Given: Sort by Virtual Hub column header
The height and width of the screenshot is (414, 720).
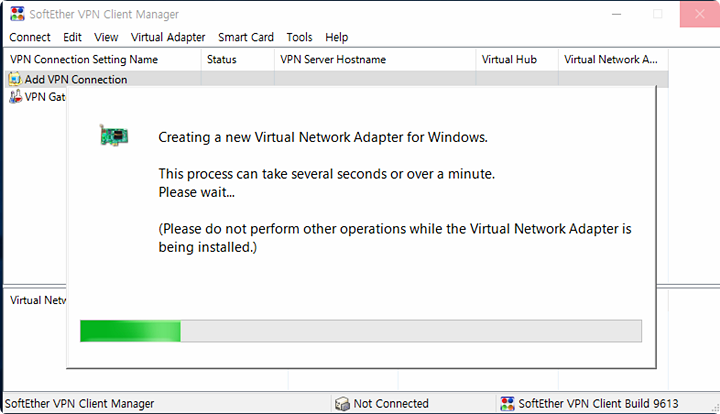Looking at the screenshot, I should (x=517, y=60).
